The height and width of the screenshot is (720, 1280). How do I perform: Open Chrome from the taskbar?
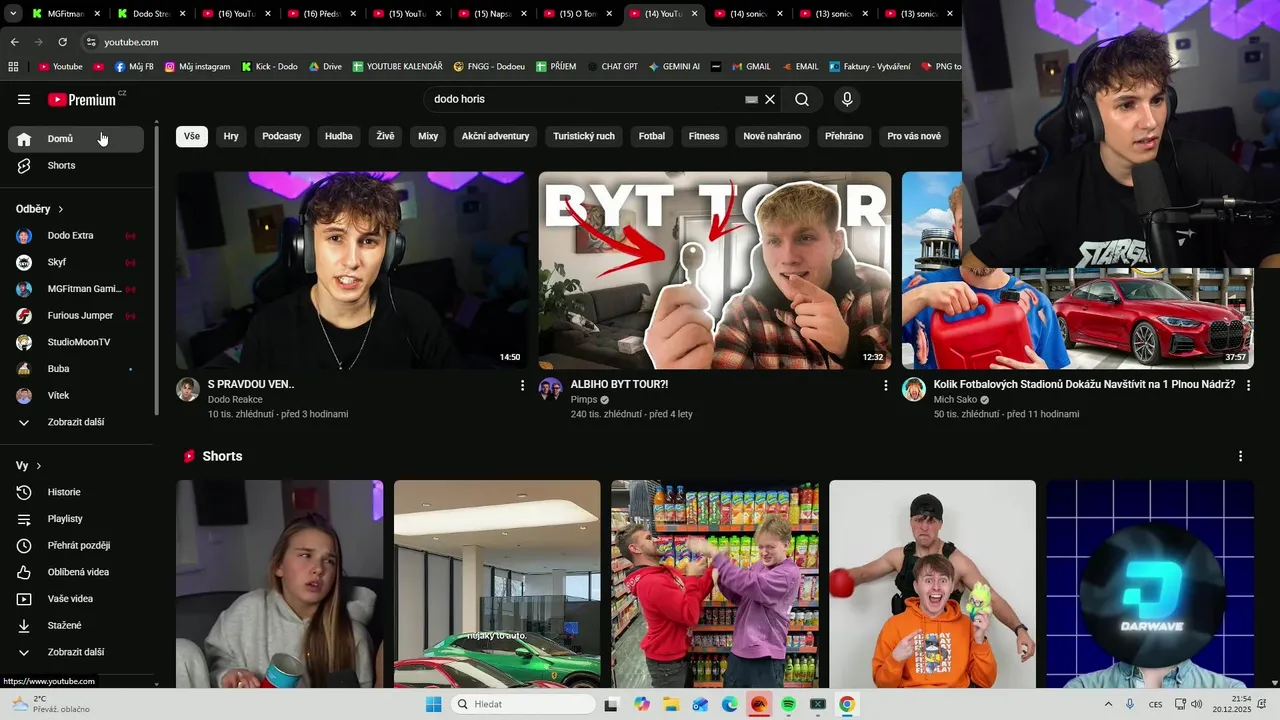pyautogui.click(x=847, y=704)
